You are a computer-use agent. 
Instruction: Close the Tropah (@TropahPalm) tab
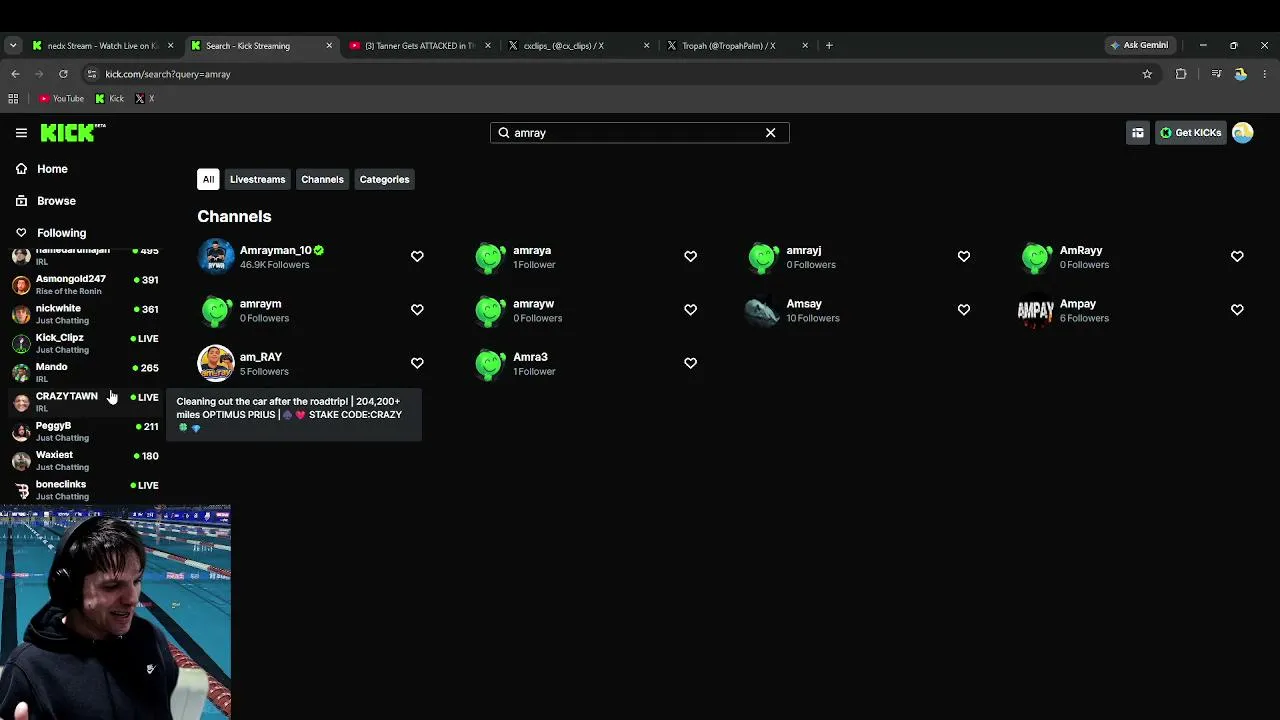coord(805,45)
